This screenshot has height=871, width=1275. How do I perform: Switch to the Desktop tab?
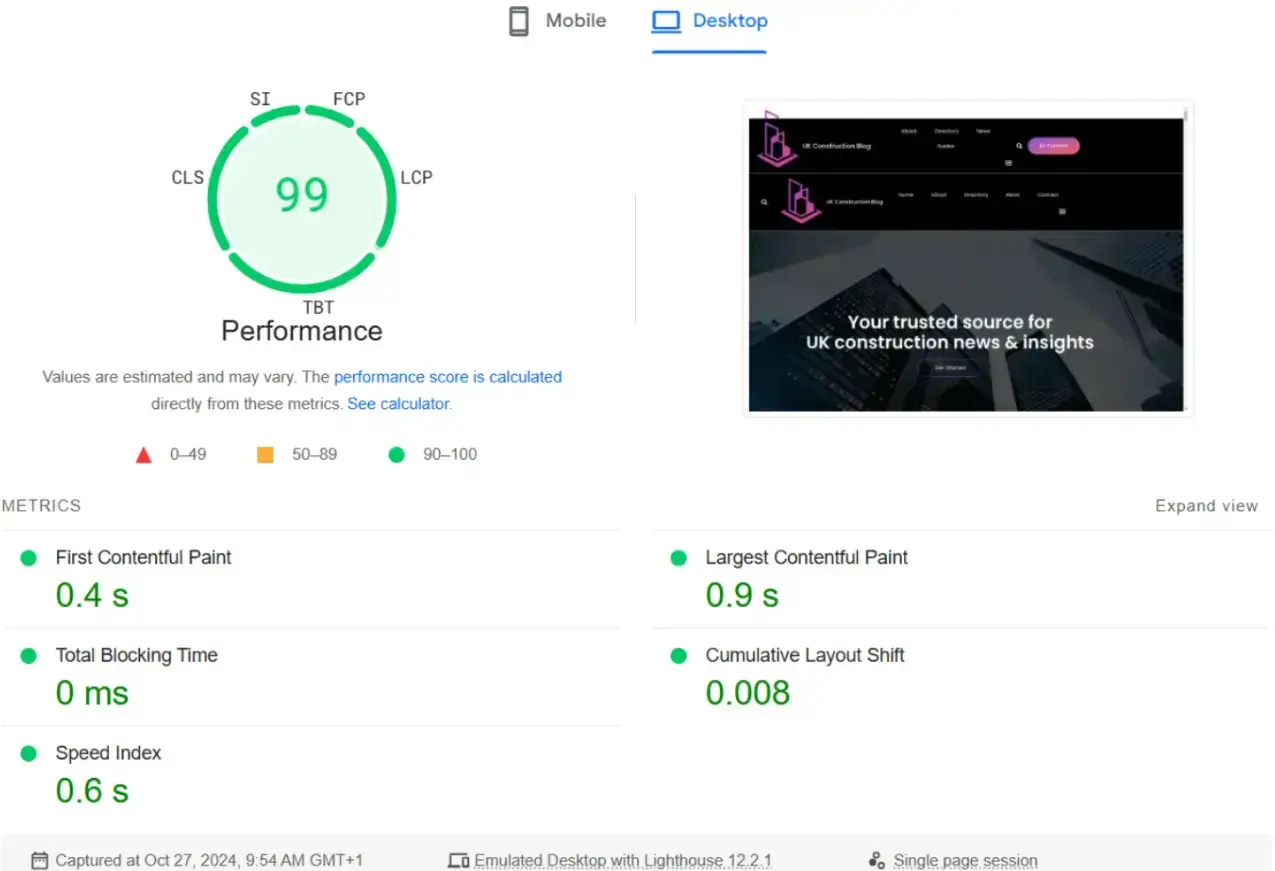(x=709, y=20)
